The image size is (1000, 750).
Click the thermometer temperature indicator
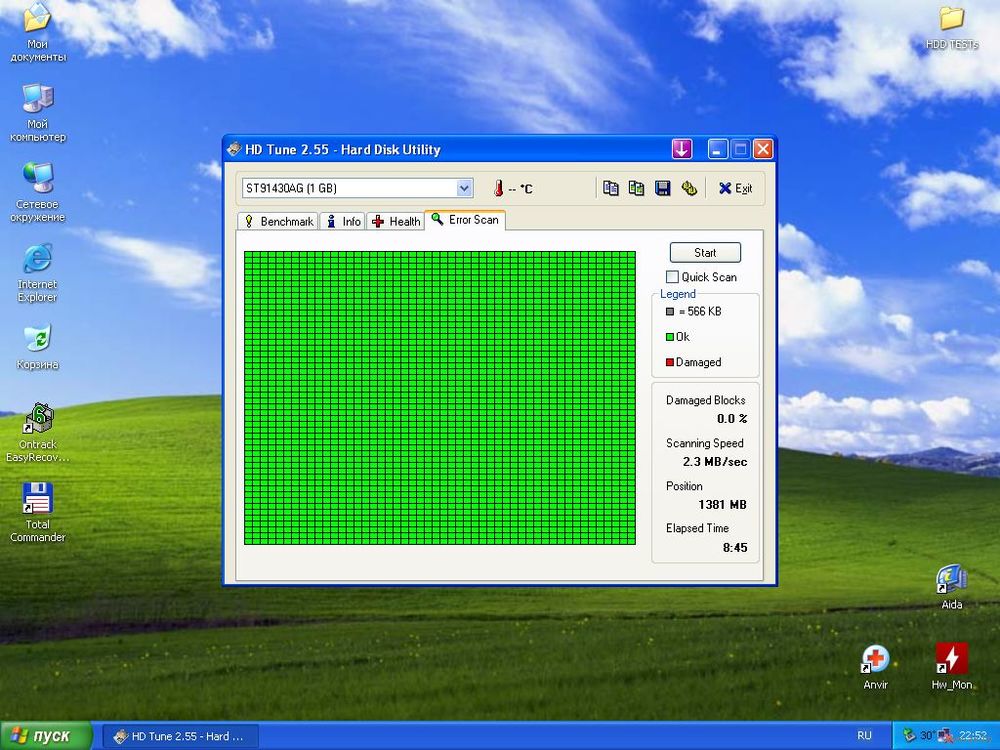tap(498, 188)
